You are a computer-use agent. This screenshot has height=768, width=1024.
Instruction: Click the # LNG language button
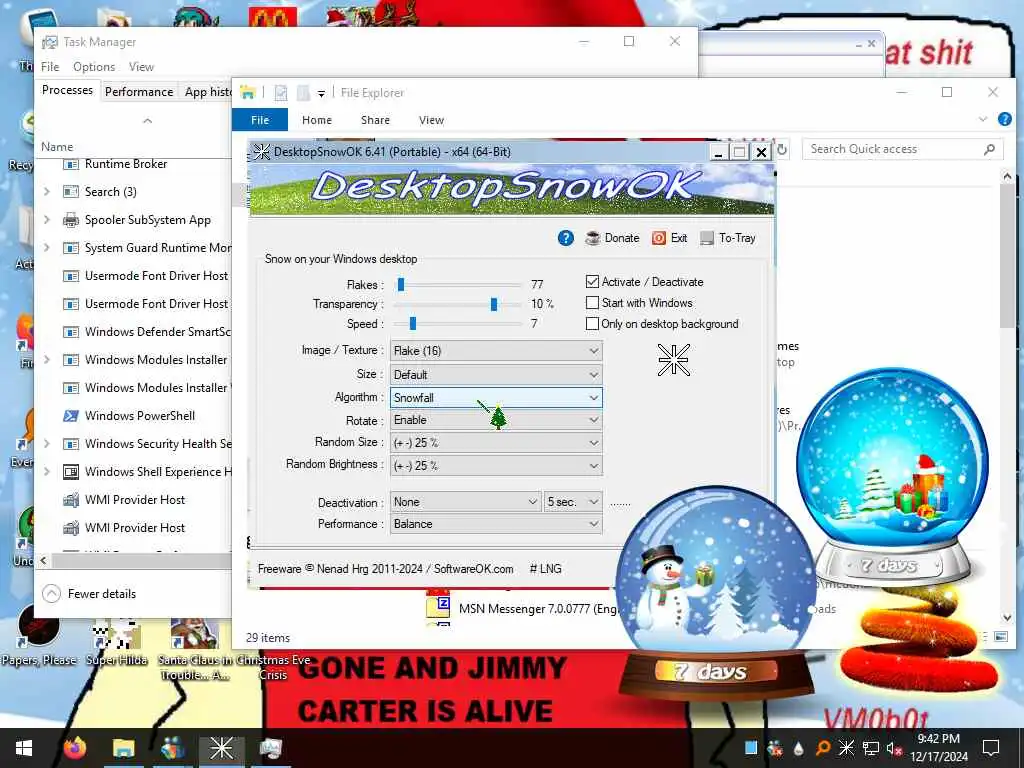(x=545, y=569)
